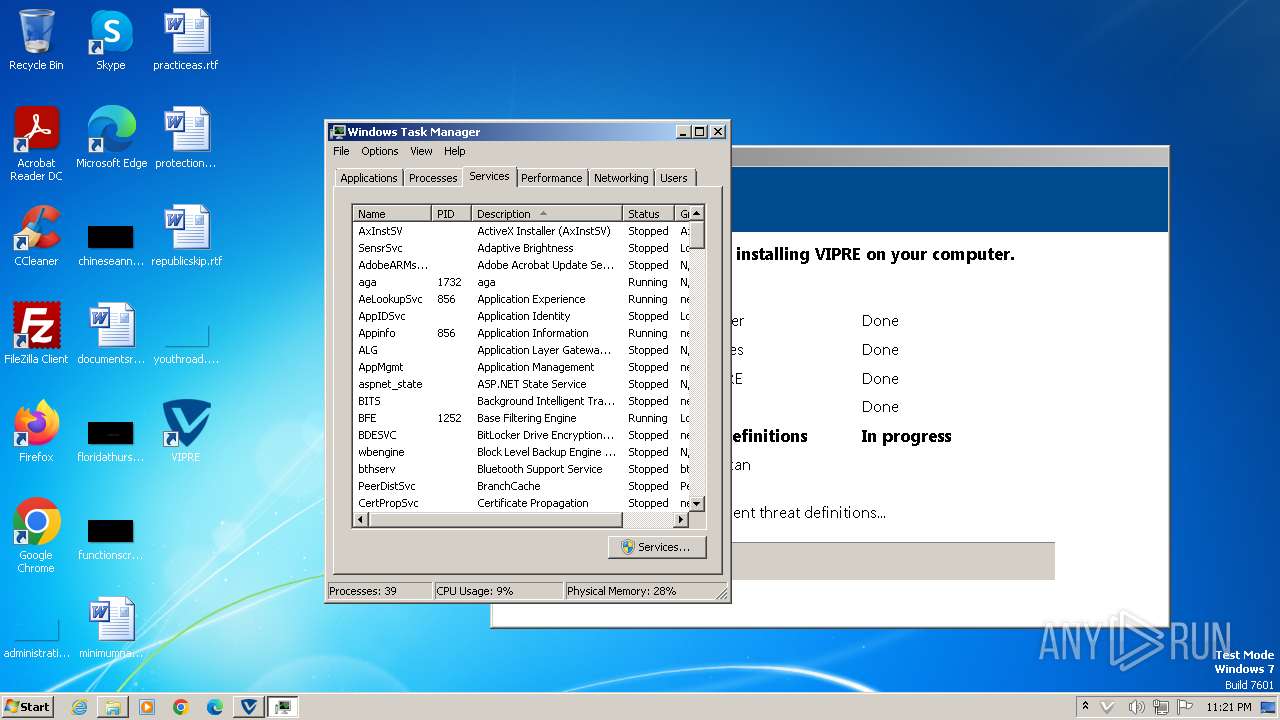
Task: Open the File menu in Task Manager
Action: click(341, 151)
